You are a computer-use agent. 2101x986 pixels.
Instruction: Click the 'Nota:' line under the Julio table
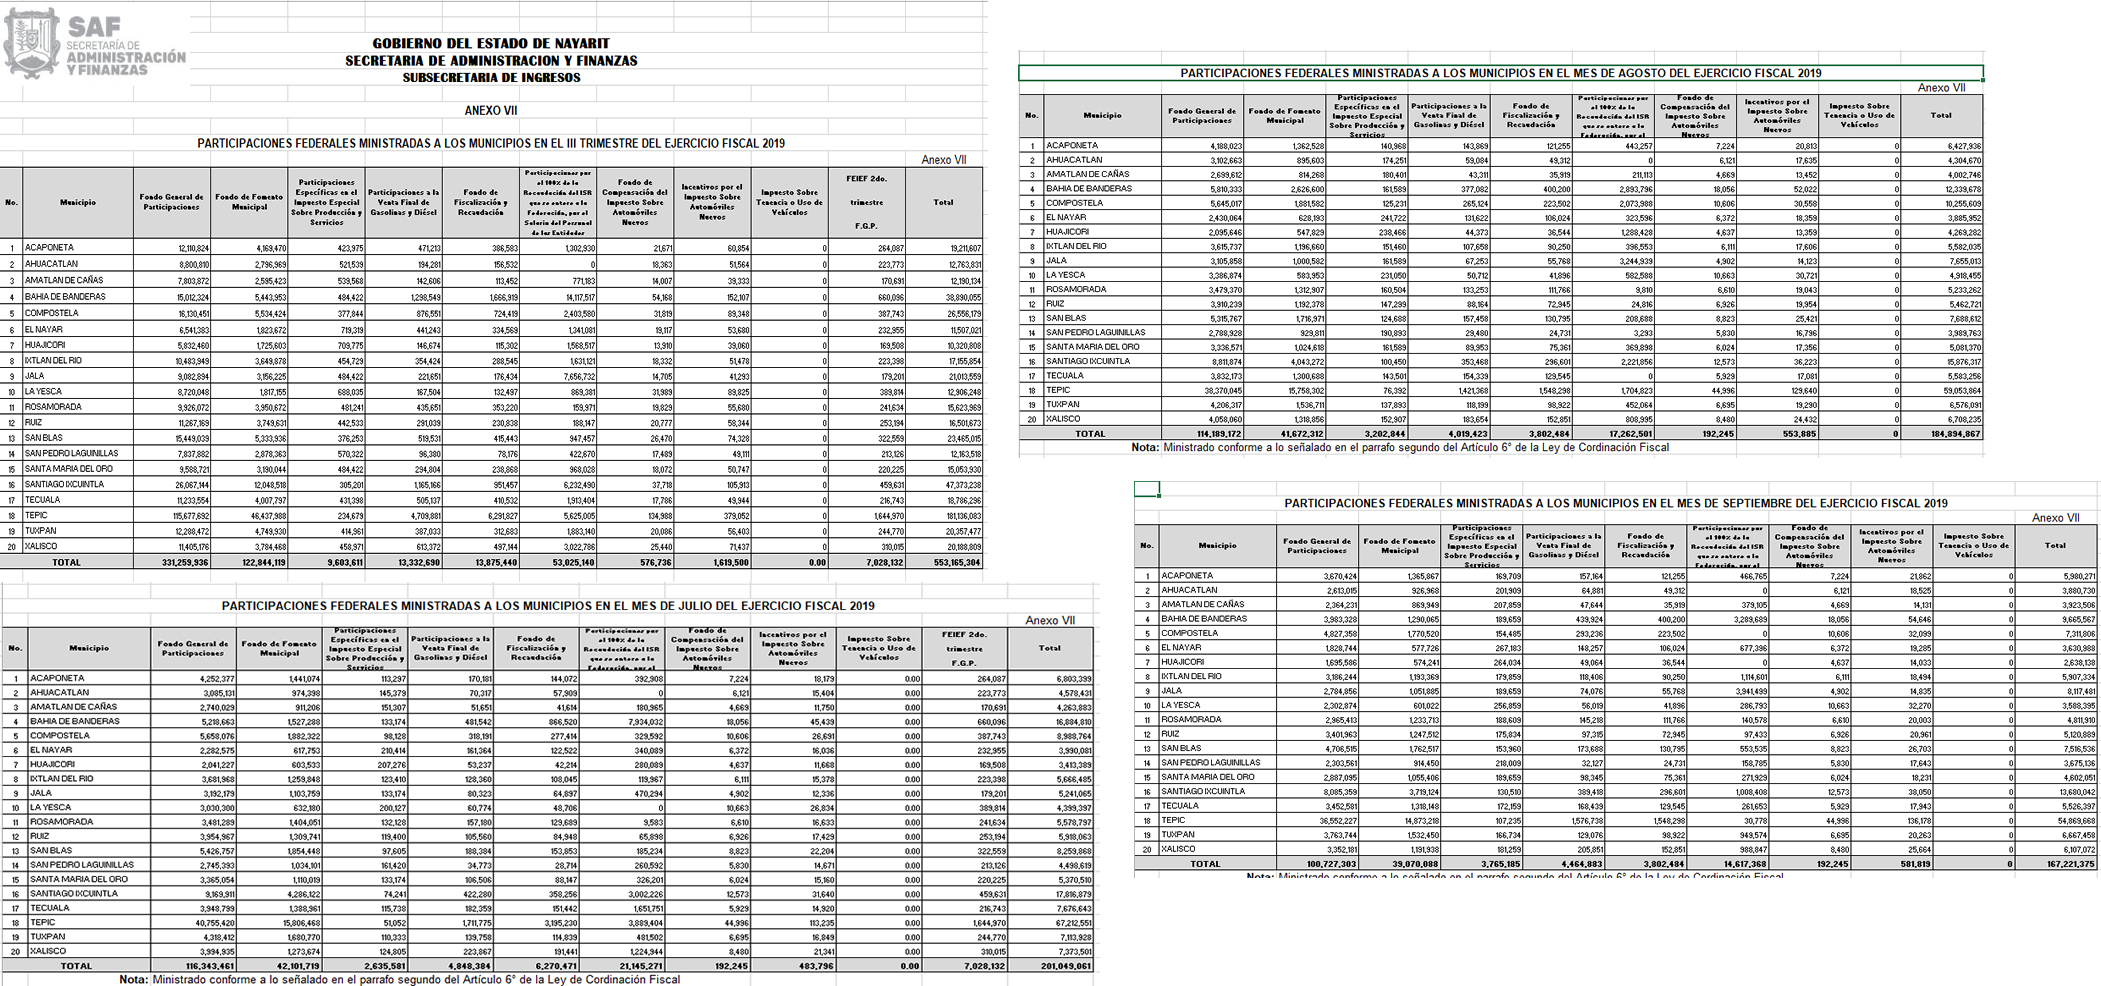point(399,980)
